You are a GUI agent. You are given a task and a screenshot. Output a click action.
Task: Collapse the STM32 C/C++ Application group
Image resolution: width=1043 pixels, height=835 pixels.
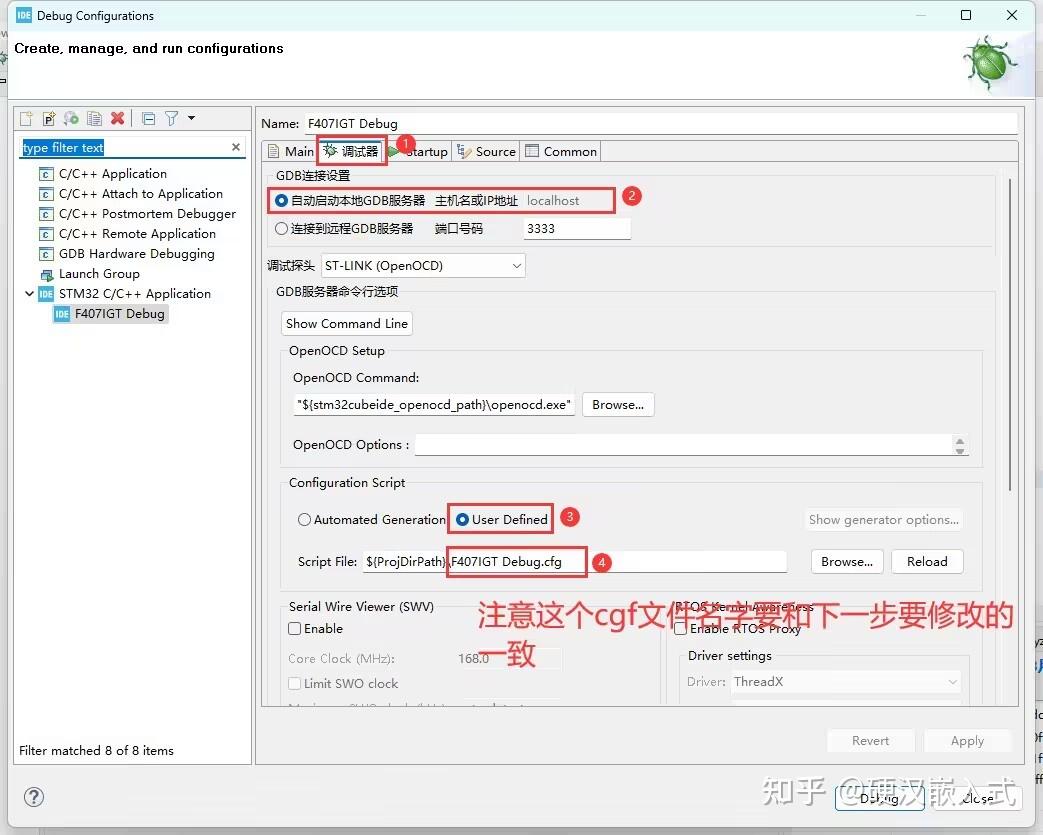tap(29, 293)
